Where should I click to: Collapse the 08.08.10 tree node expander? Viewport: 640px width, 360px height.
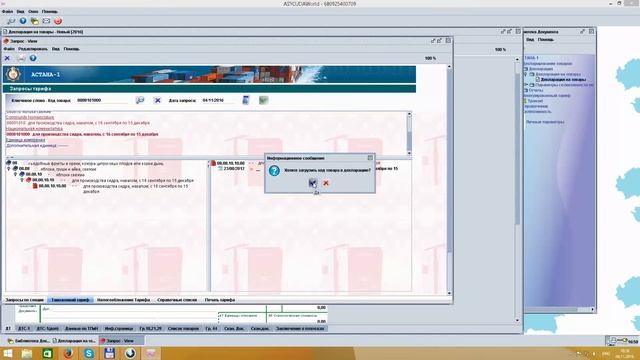[16, 174]
